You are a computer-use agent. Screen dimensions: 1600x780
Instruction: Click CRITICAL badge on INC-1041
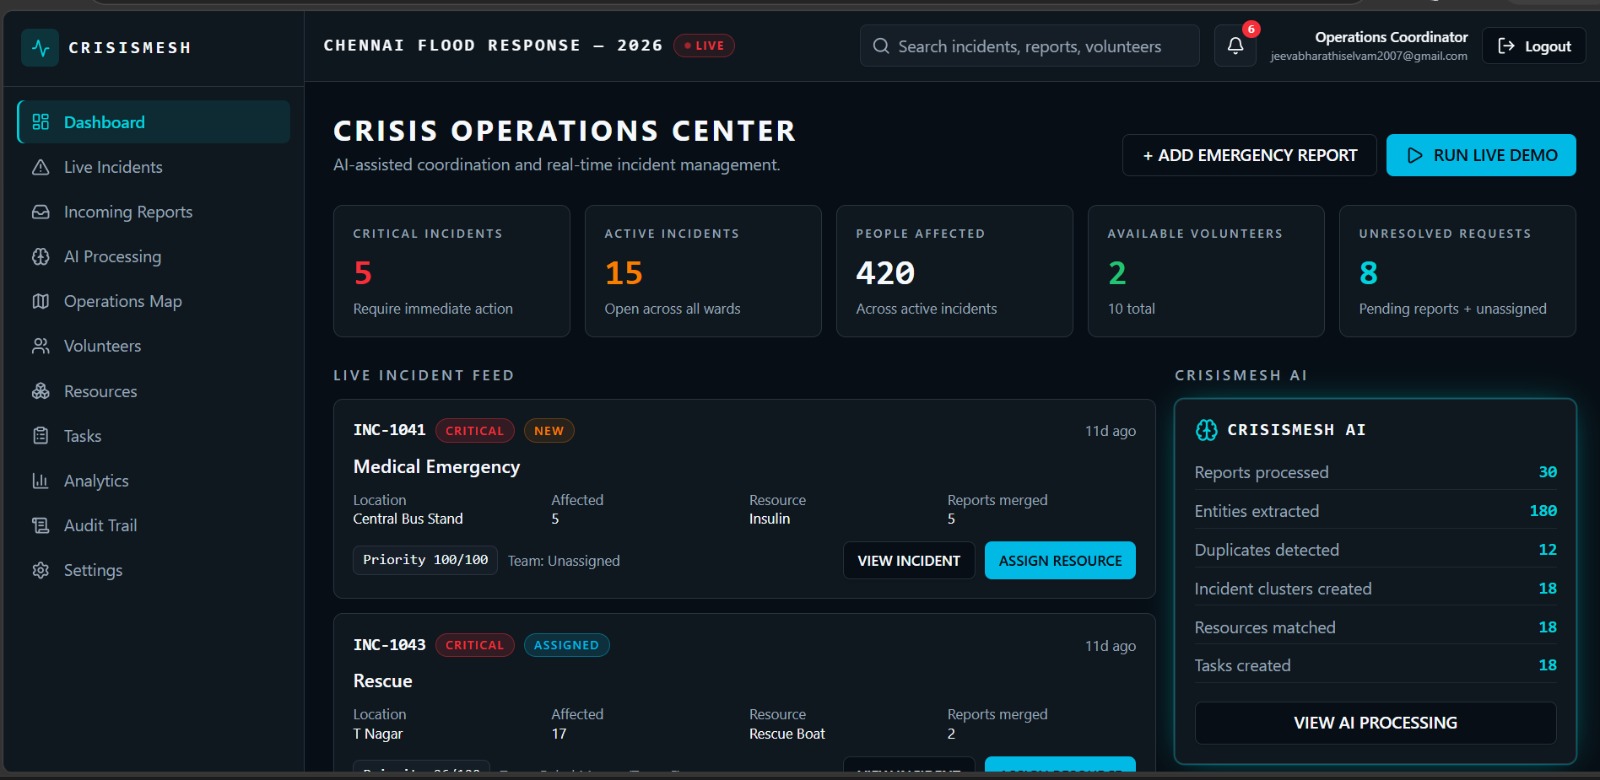click(475, 431)
